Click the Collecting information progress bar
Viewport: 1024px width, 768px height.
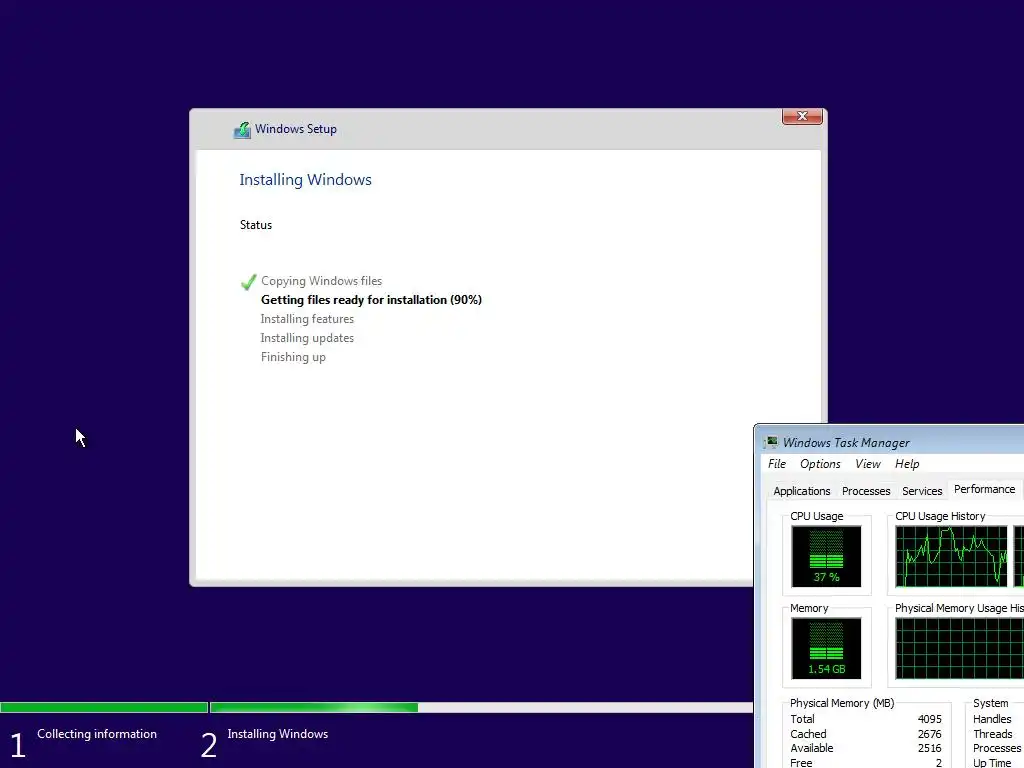pos(104,707)
